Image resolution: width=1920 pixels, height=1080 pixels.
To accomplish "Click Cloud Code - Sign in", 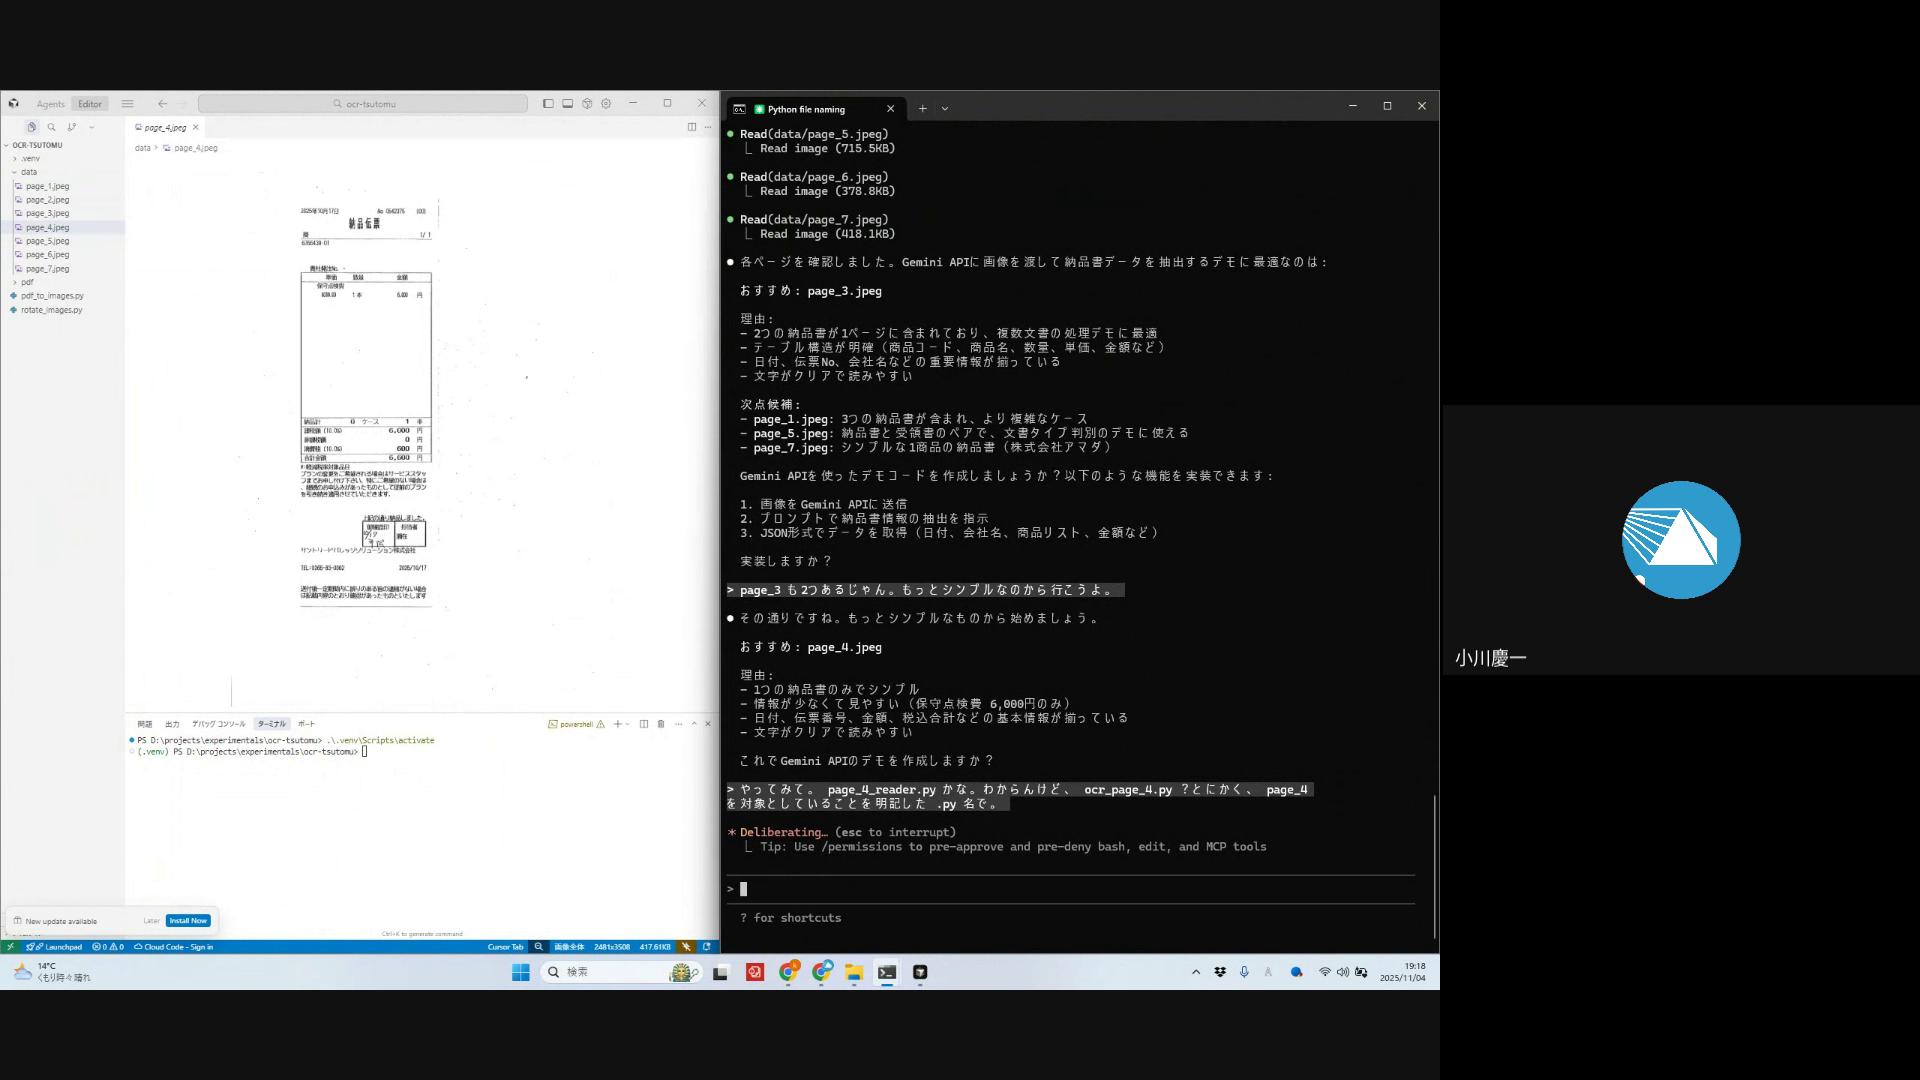I will [174, 946].
